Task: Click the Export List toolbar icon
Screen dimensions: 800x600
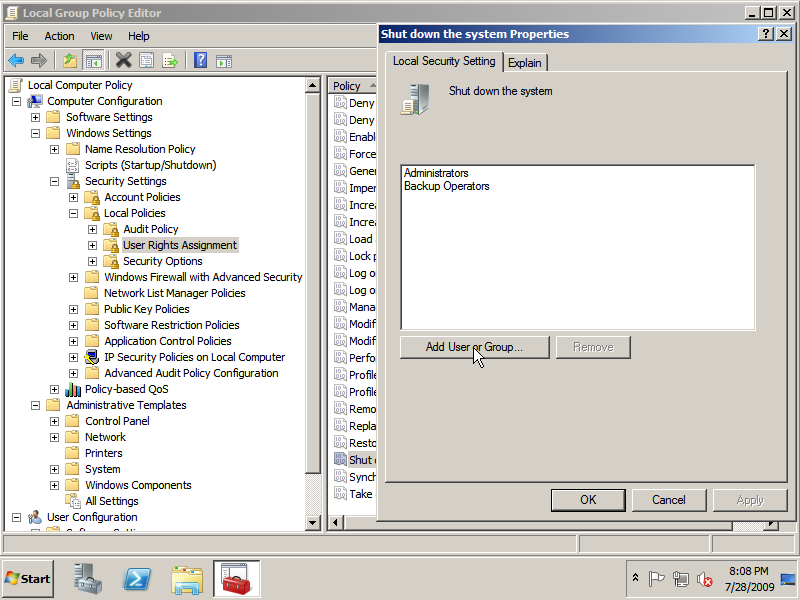Action: 170,61
